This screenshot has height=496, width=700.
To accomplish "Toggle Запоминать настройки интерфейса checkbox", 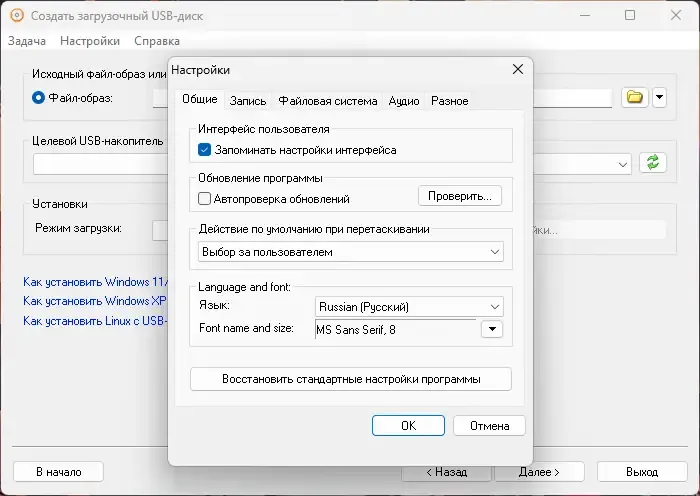I will click(204, 150).
